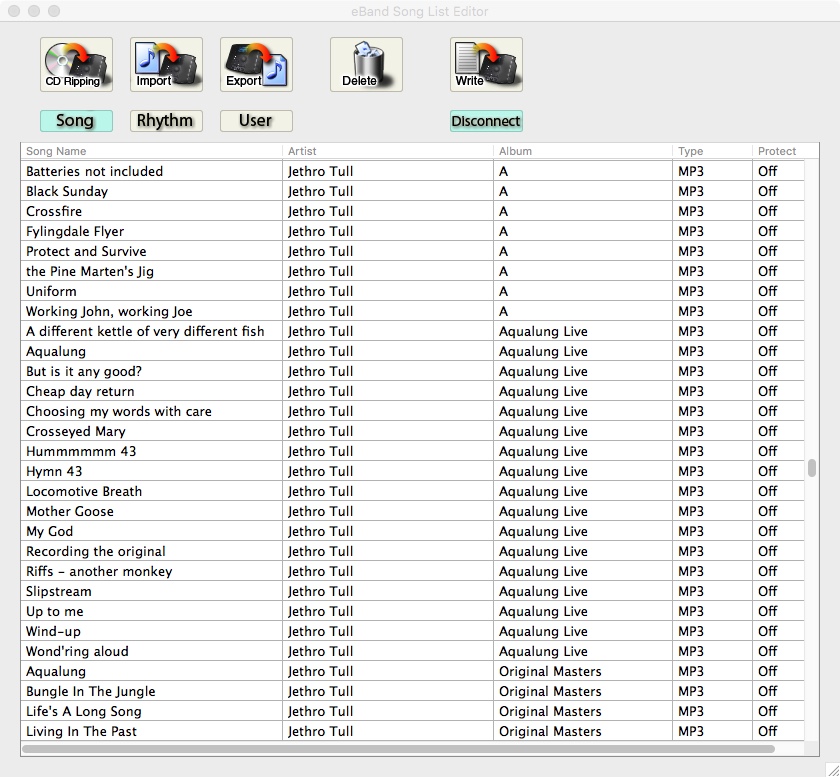Select Choosing my words with care
840x777 pixels.
coord(412,411)
